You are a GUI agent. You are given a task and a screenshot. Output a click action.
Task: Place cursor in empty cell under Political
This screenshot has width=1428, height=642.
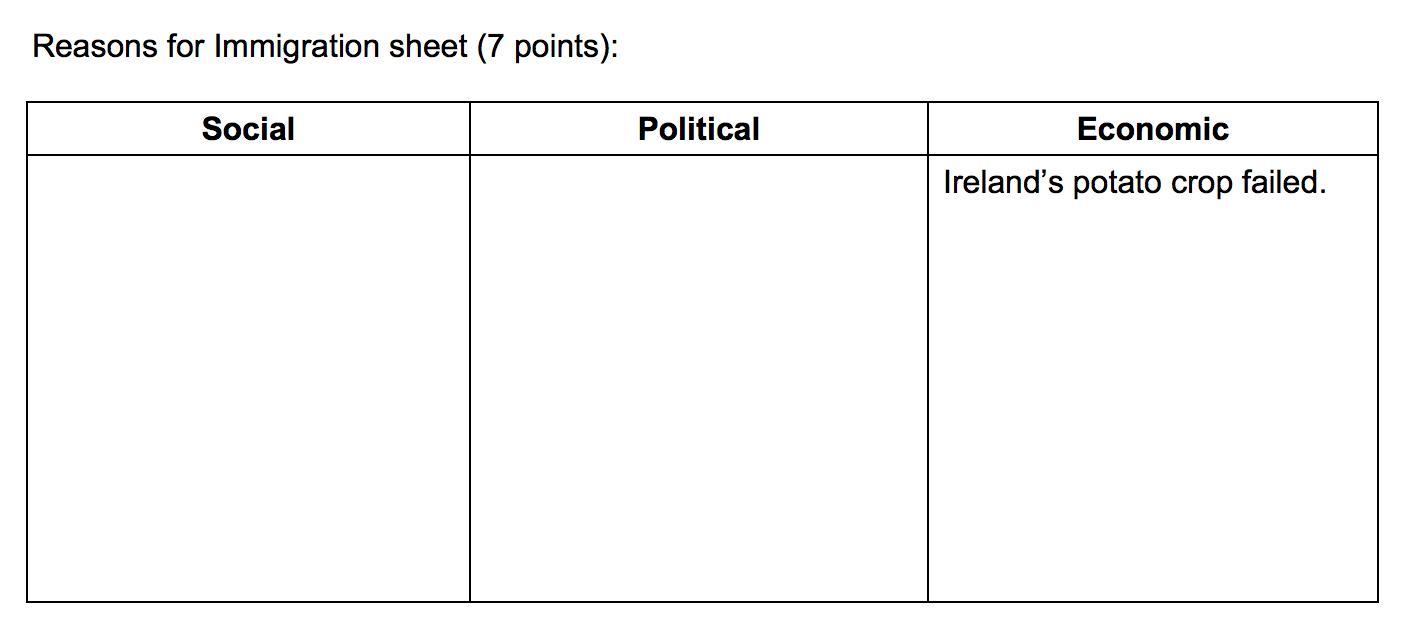pyautogui.click(x=698, y=378)
